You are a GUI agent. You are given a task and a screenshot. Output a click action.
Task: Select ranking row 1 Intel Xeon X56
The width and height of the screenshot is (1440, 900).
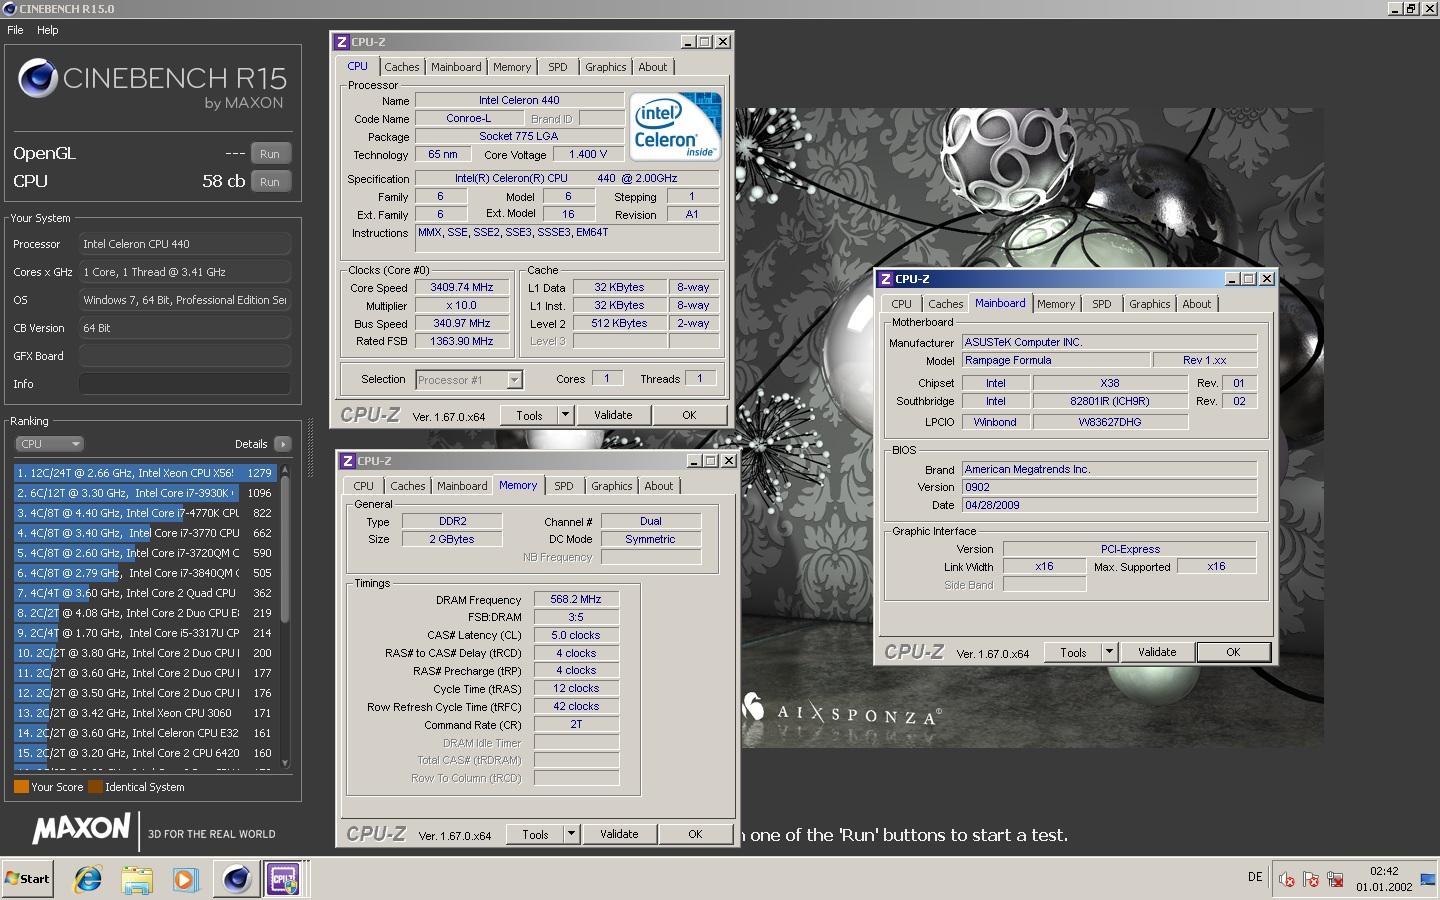point(145,473)
